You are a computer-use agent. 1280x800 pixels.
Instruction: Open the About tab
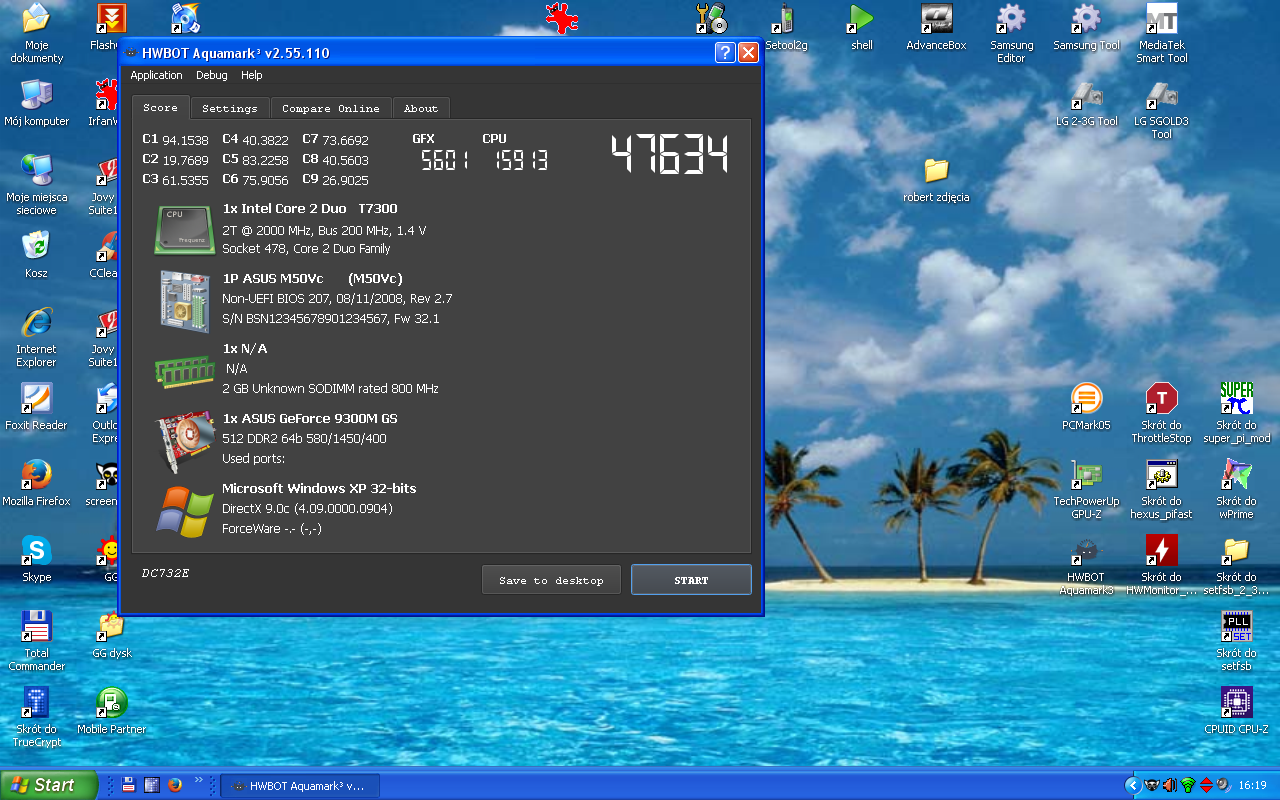click(421, 108)
